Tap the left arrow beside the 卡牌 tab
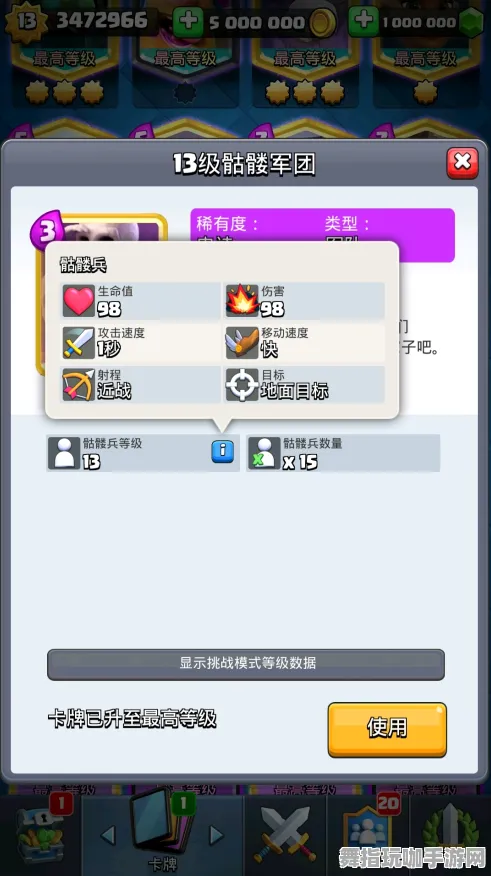The height and width of the screenshot is (876, 491). click(x=108, y=835)
